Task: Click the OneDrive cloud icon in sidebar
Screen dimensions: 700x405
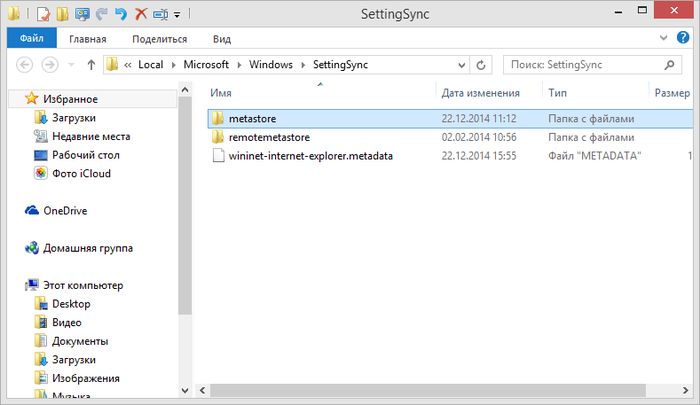Action: (32, 211)
